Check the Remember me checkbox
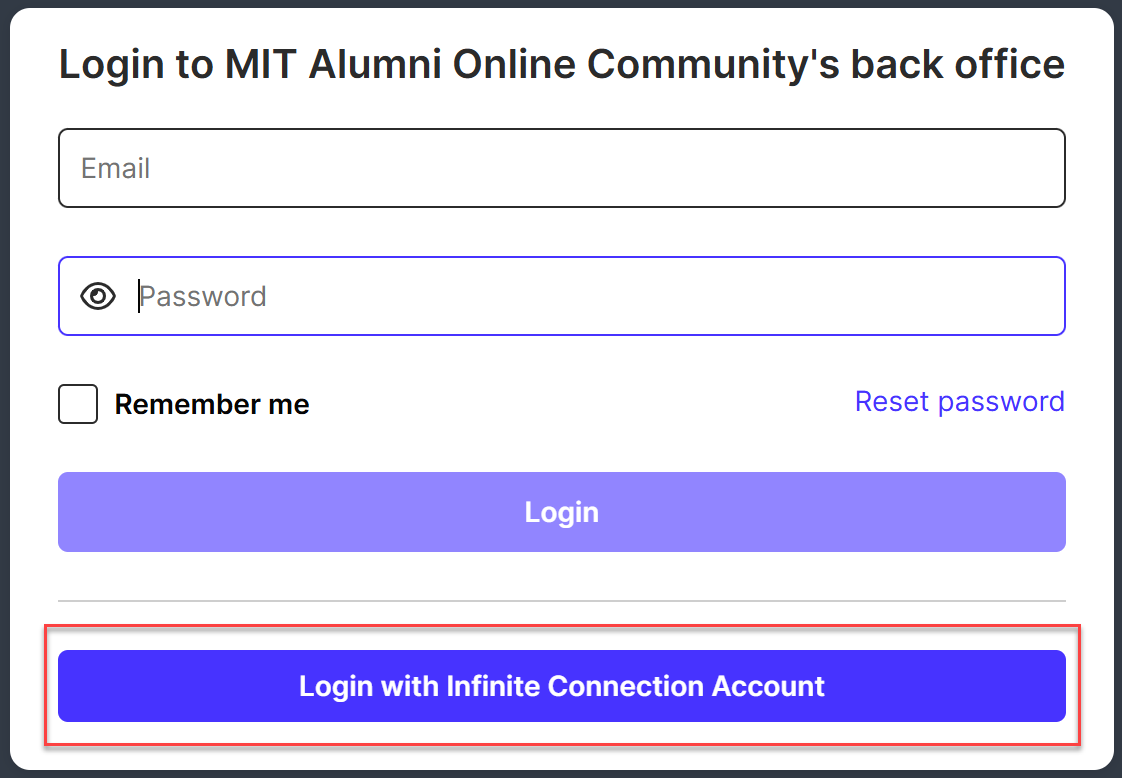The image size is (1122, 778). (78, 404)
